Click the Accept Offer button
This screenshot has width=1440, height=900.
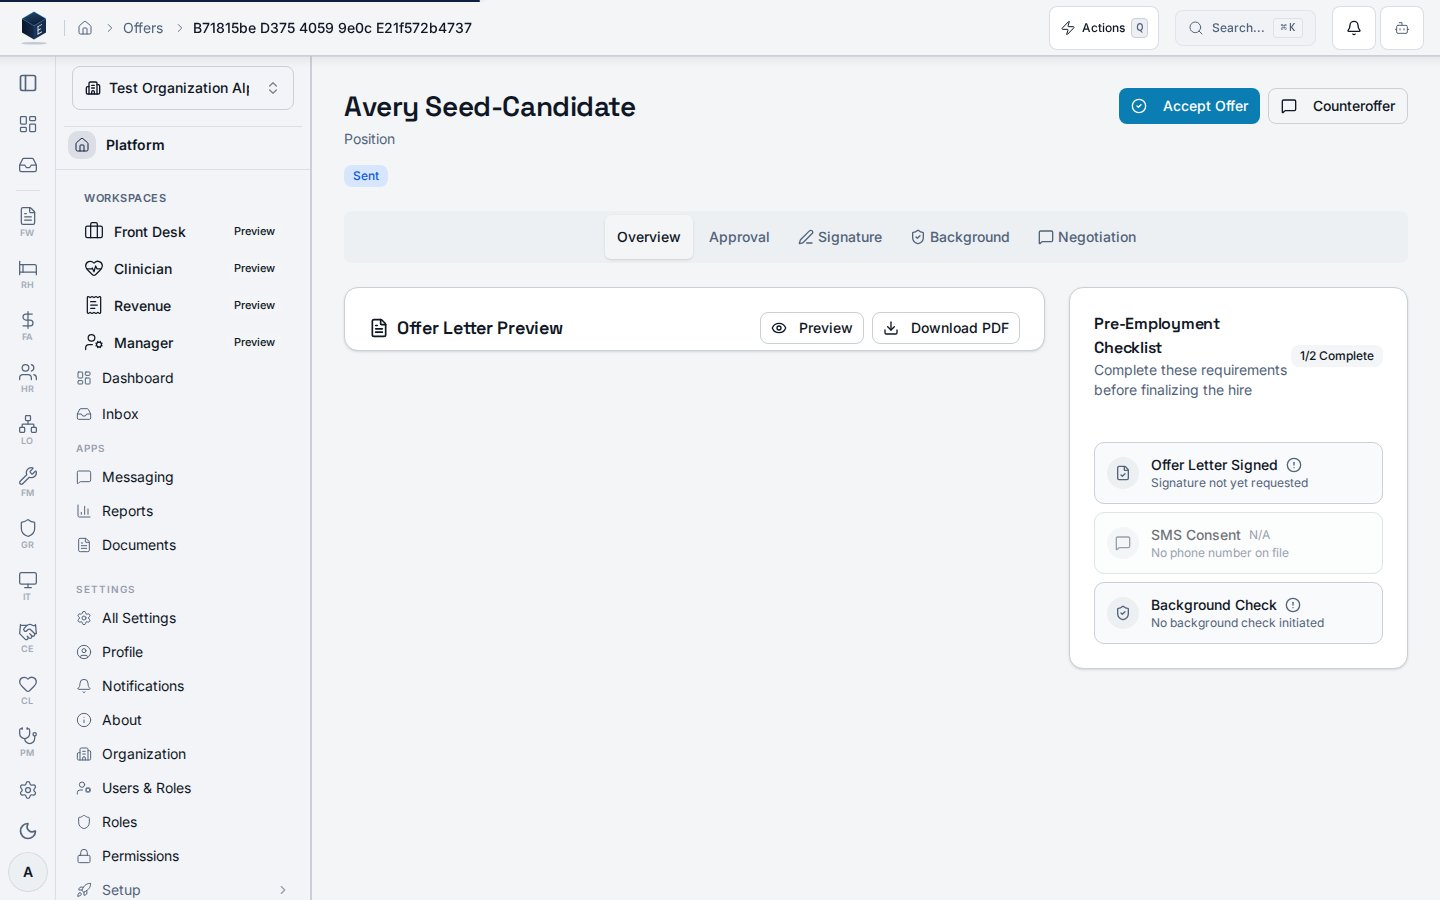[1189, 106]
